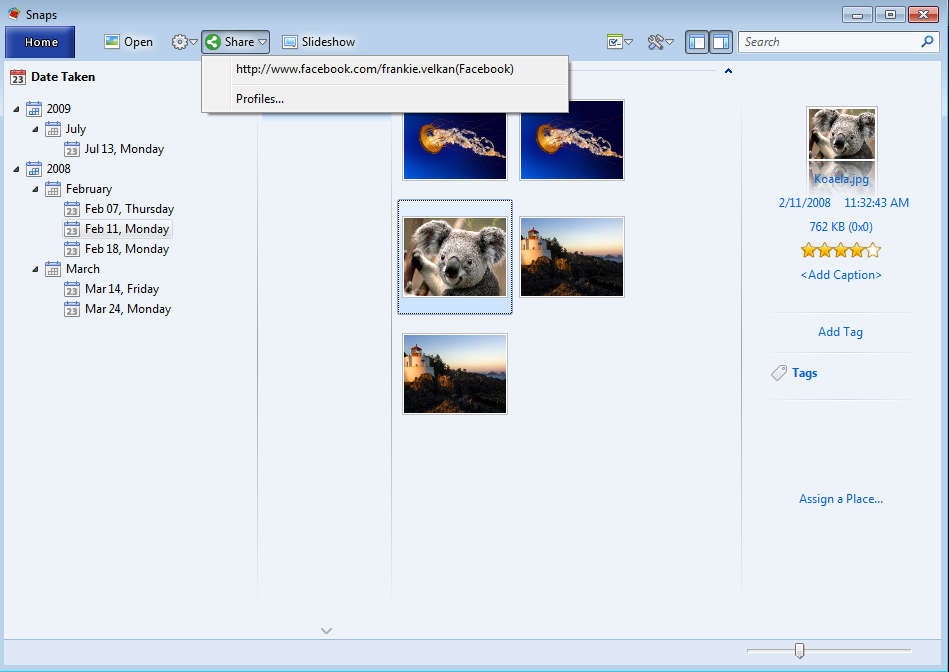Screen dimensions: 949x672
Task: Collapse the February month node
Action: click(36, 189)
